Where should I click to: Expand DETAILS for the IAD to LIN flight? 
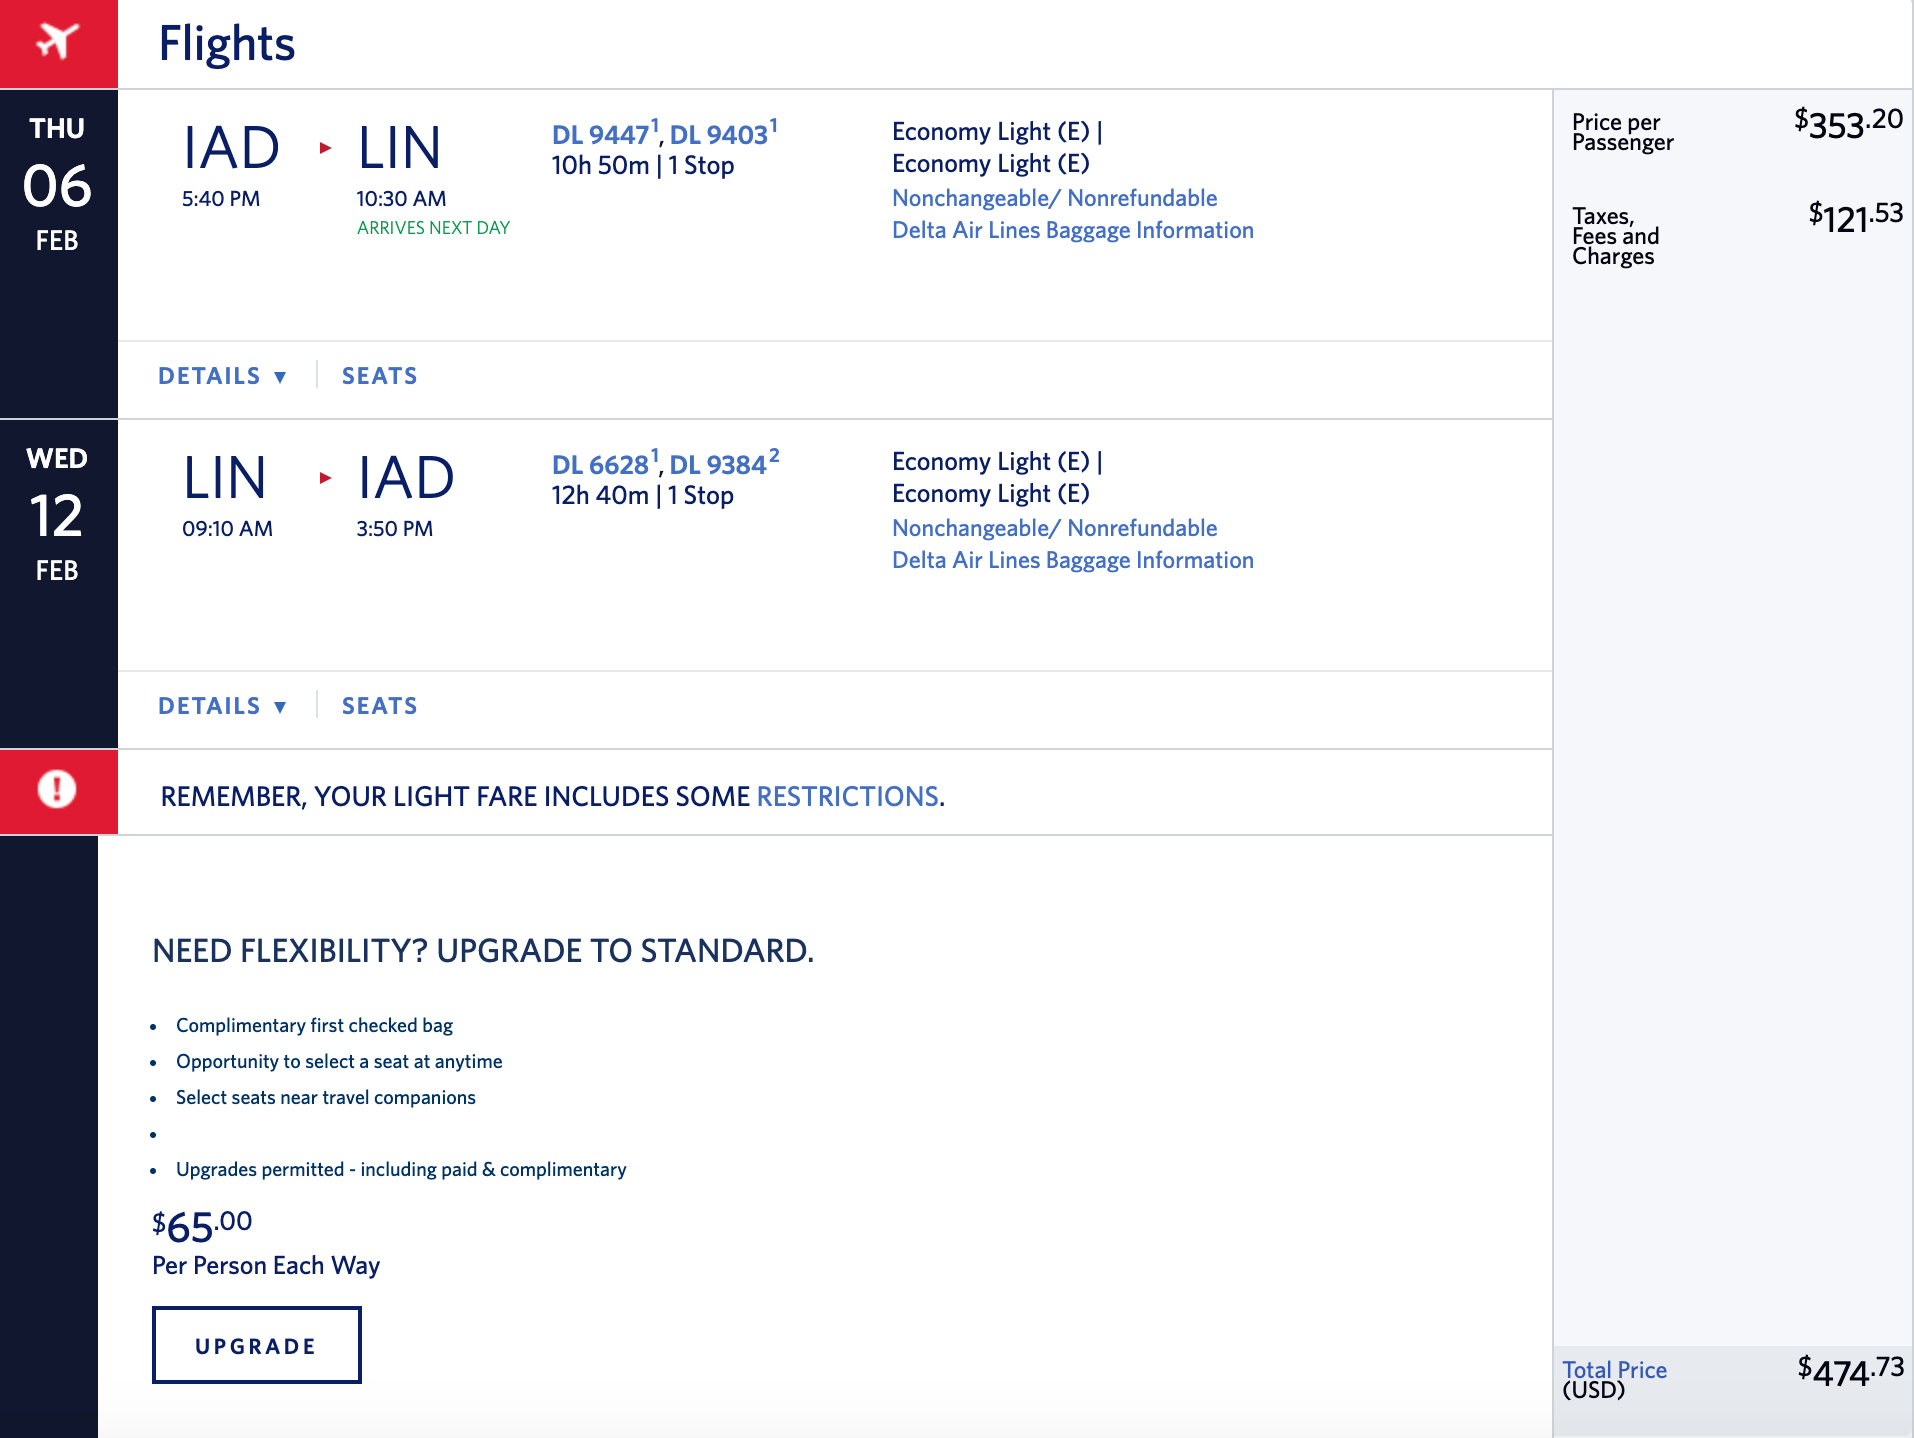[222, 376]
